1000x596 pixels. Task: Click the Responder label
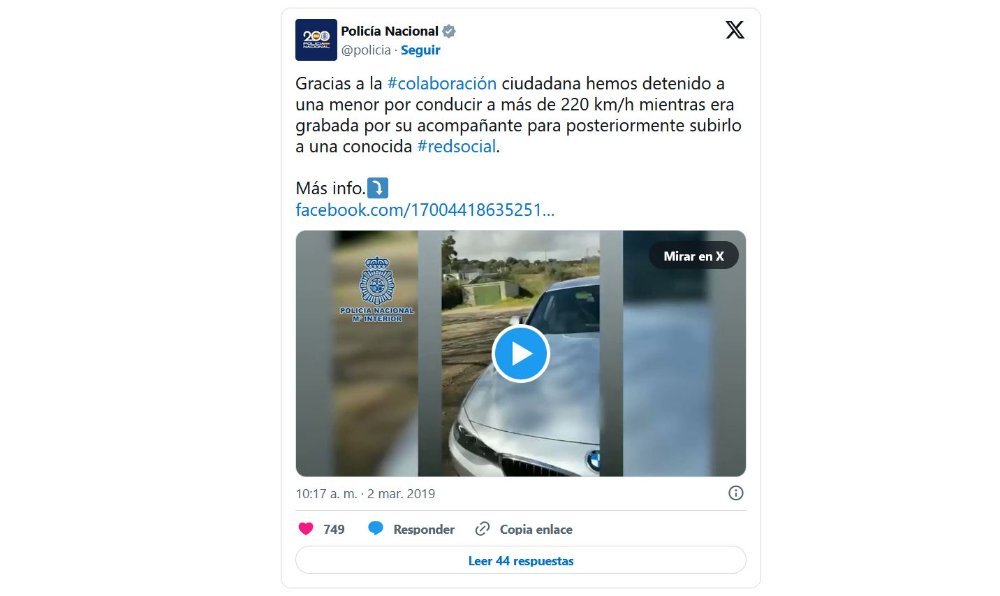coord(423,529)
